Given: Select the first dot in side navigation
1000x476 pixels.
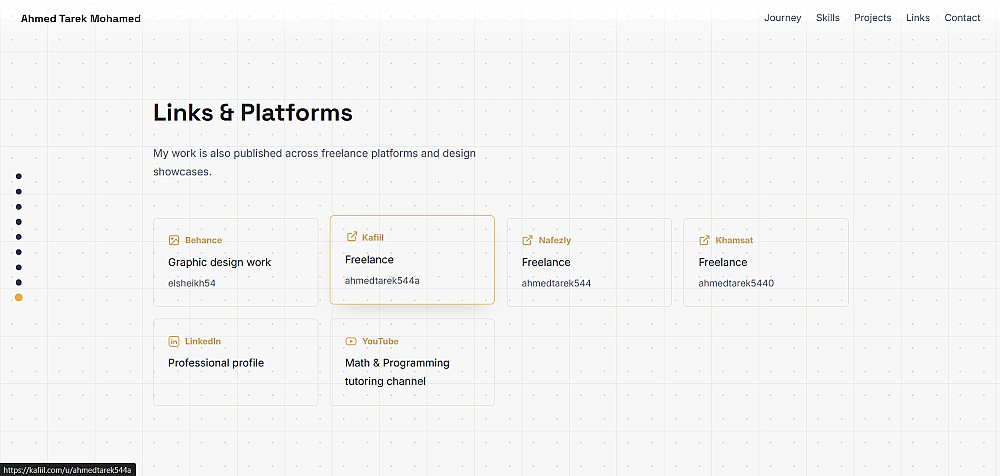Looking at the screenshot, I should (18, 176).
